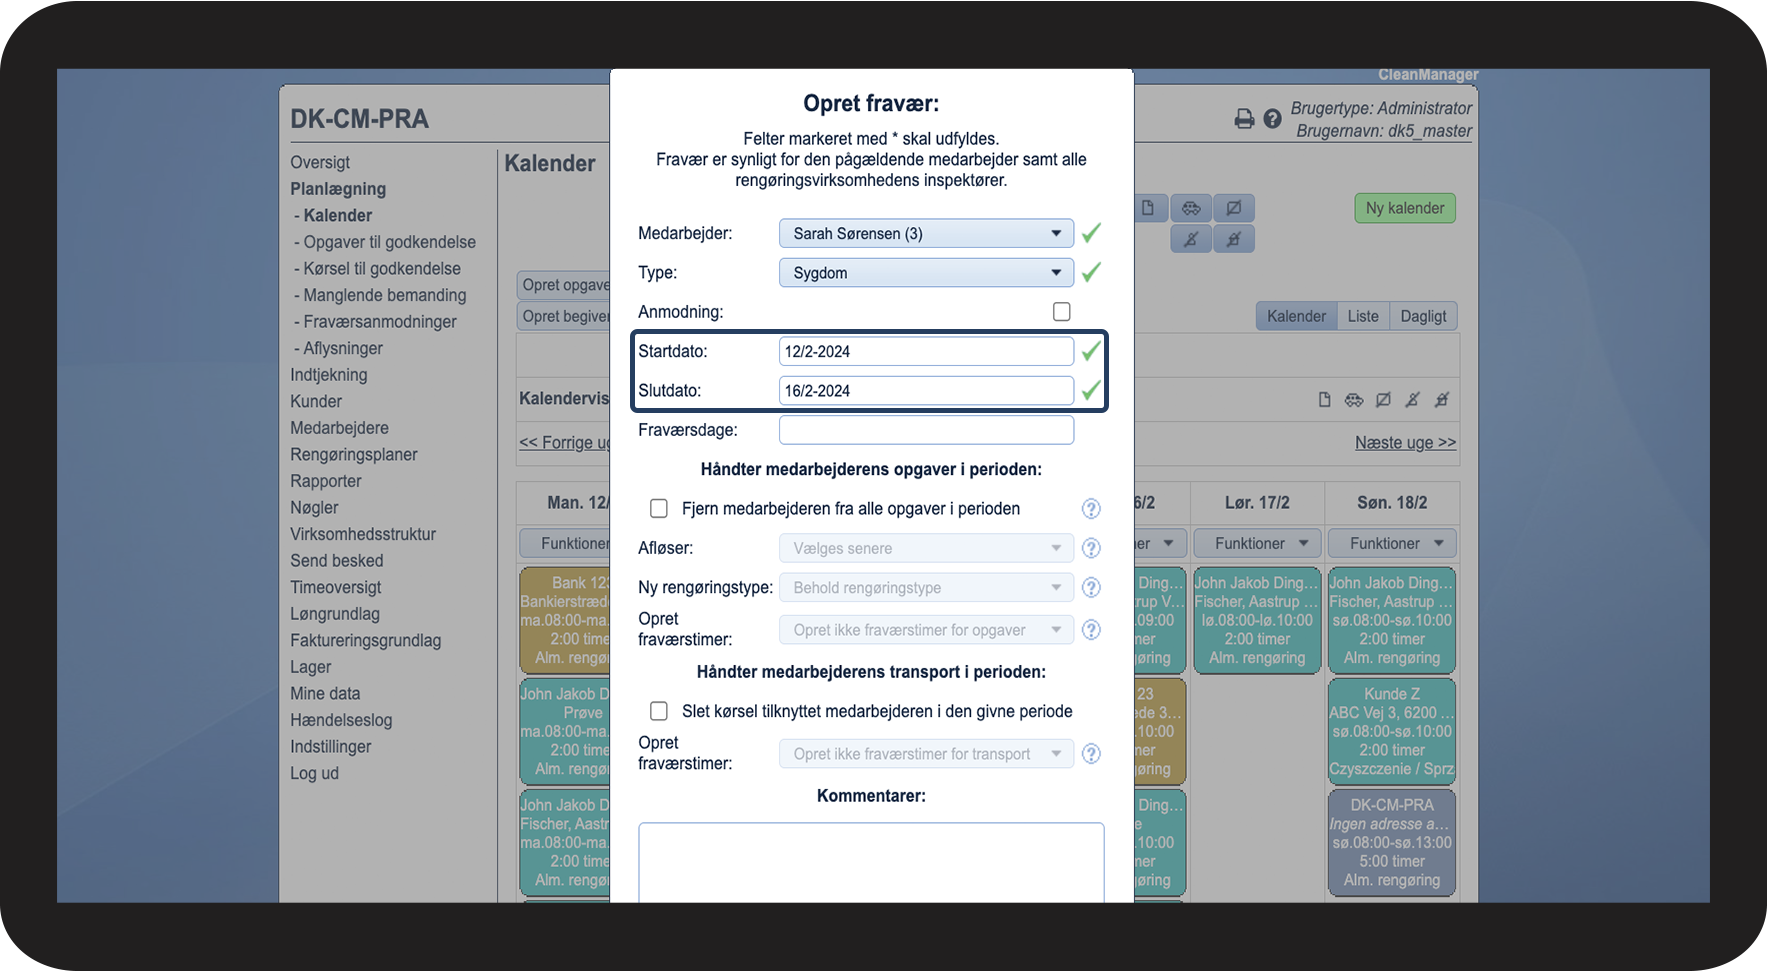The width and height of the screenshot is (1767, 971).
Task: Click the Startdato input field
Action: pyautogui.click(x=926, y=351)
